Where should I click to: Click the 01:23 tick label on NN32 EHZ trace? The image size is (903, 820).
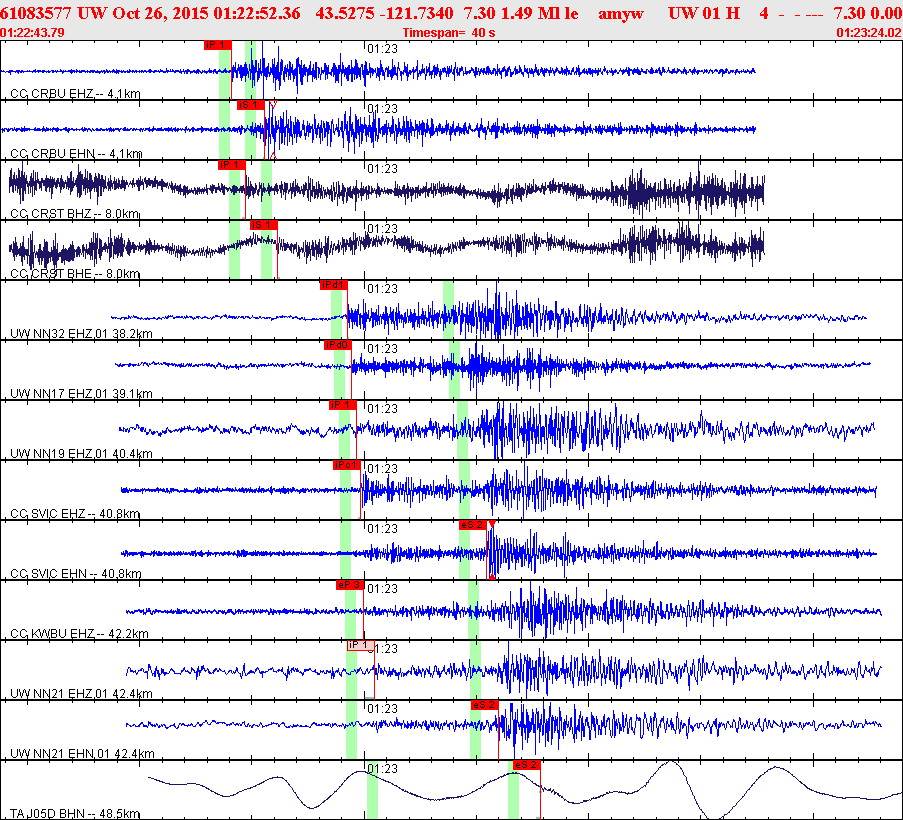coord(382,288)
